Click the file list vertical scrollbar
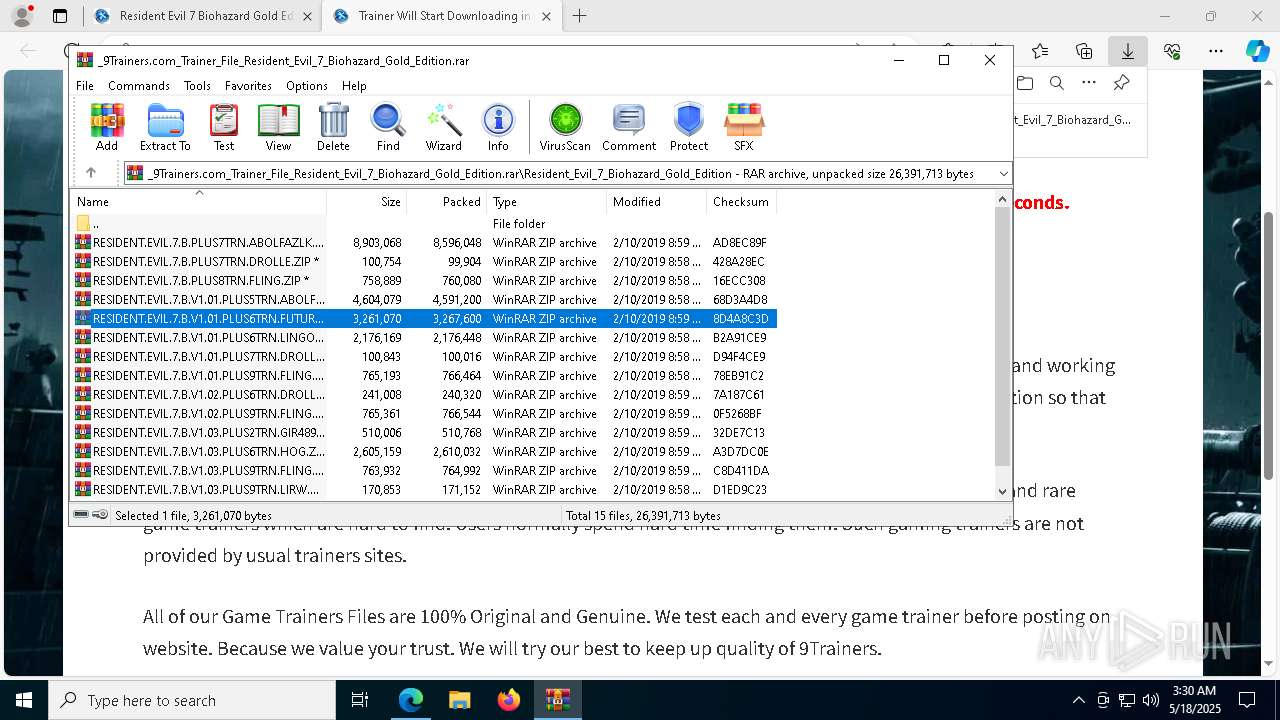The image size is (1280, 720). (1003, 336)
